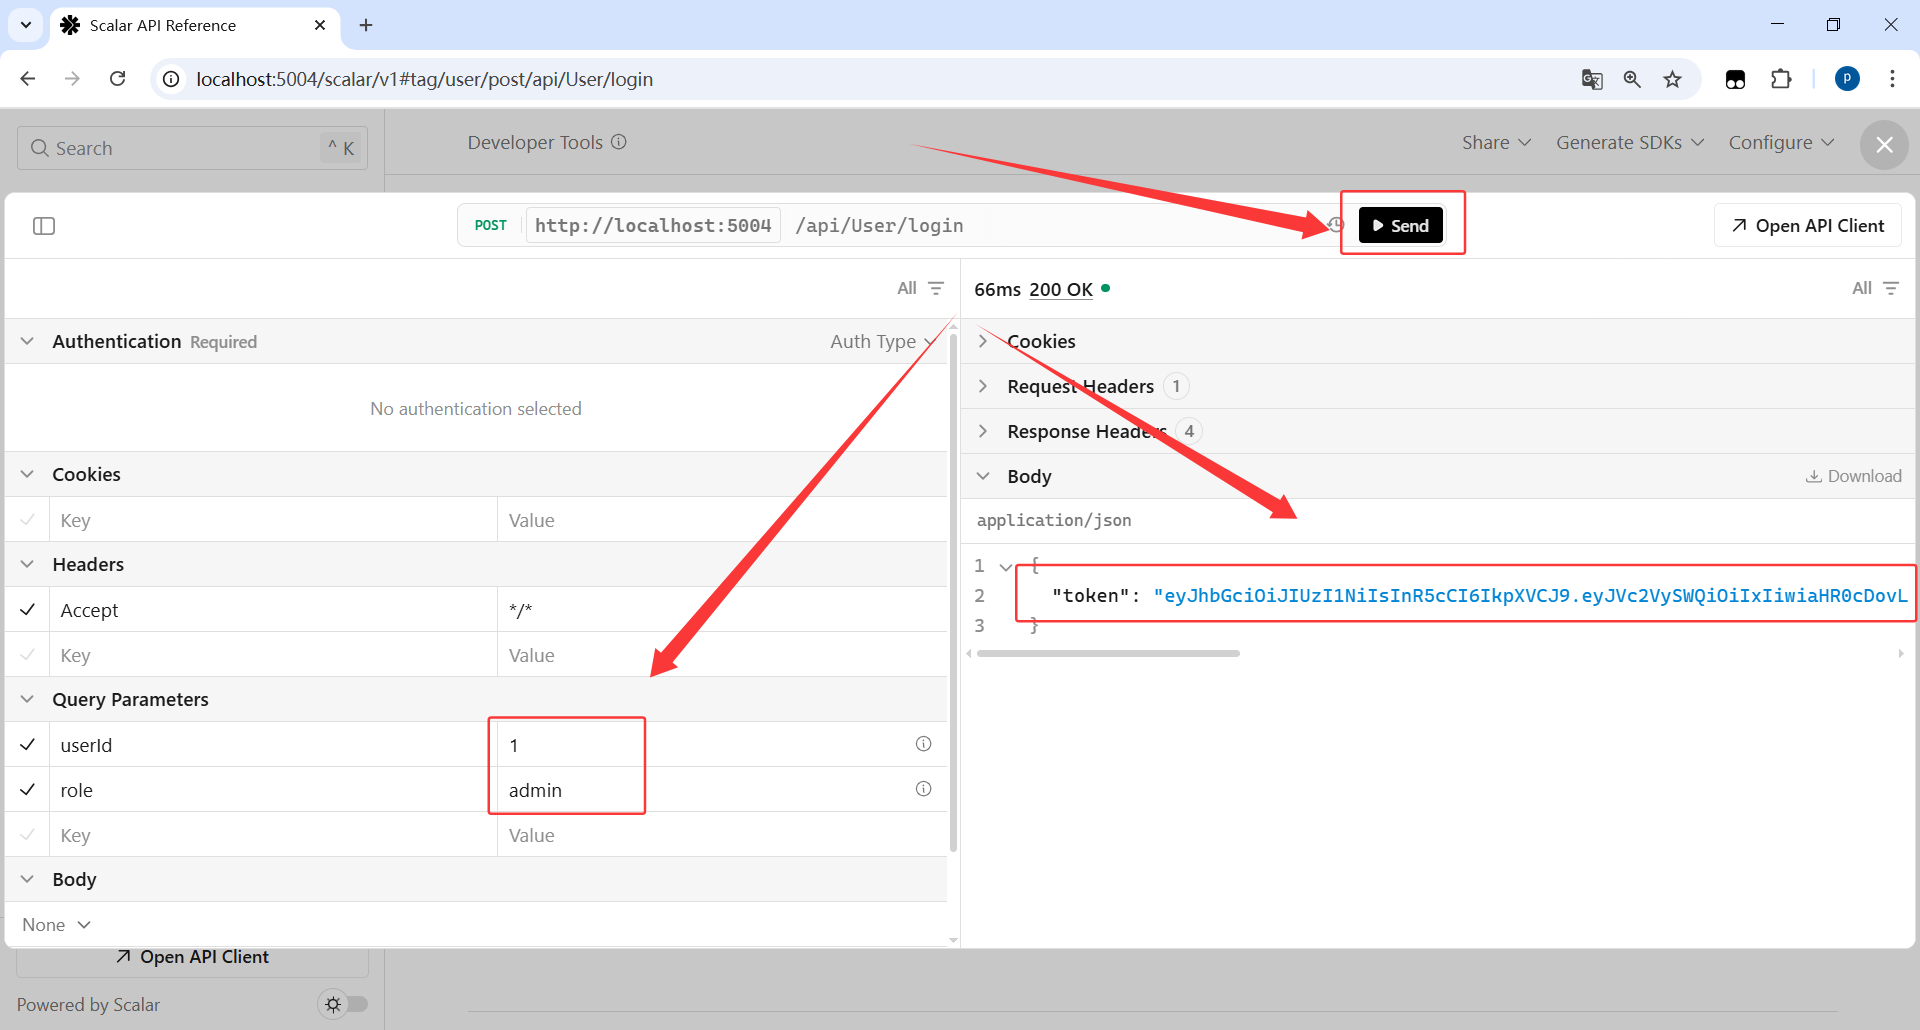Uncheck the Accept header checkbox

coord(28,610)
